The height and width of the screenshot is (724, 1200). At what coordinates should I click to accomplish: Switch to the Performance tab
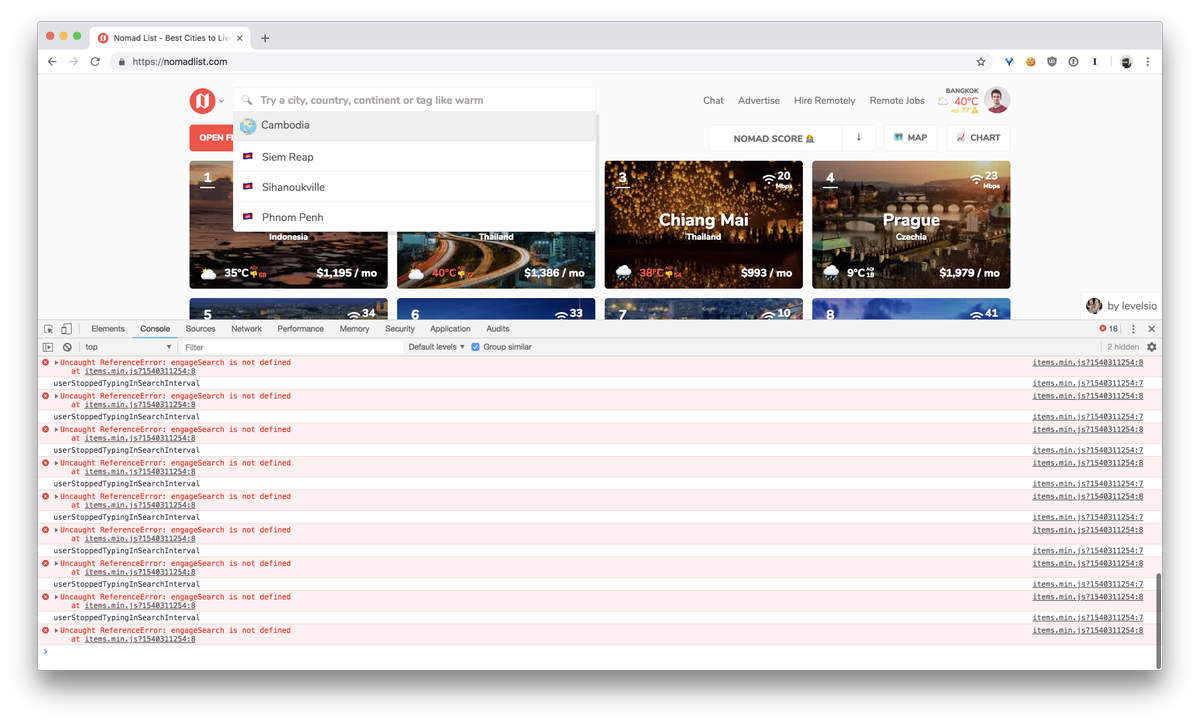[x=301, y=329]
